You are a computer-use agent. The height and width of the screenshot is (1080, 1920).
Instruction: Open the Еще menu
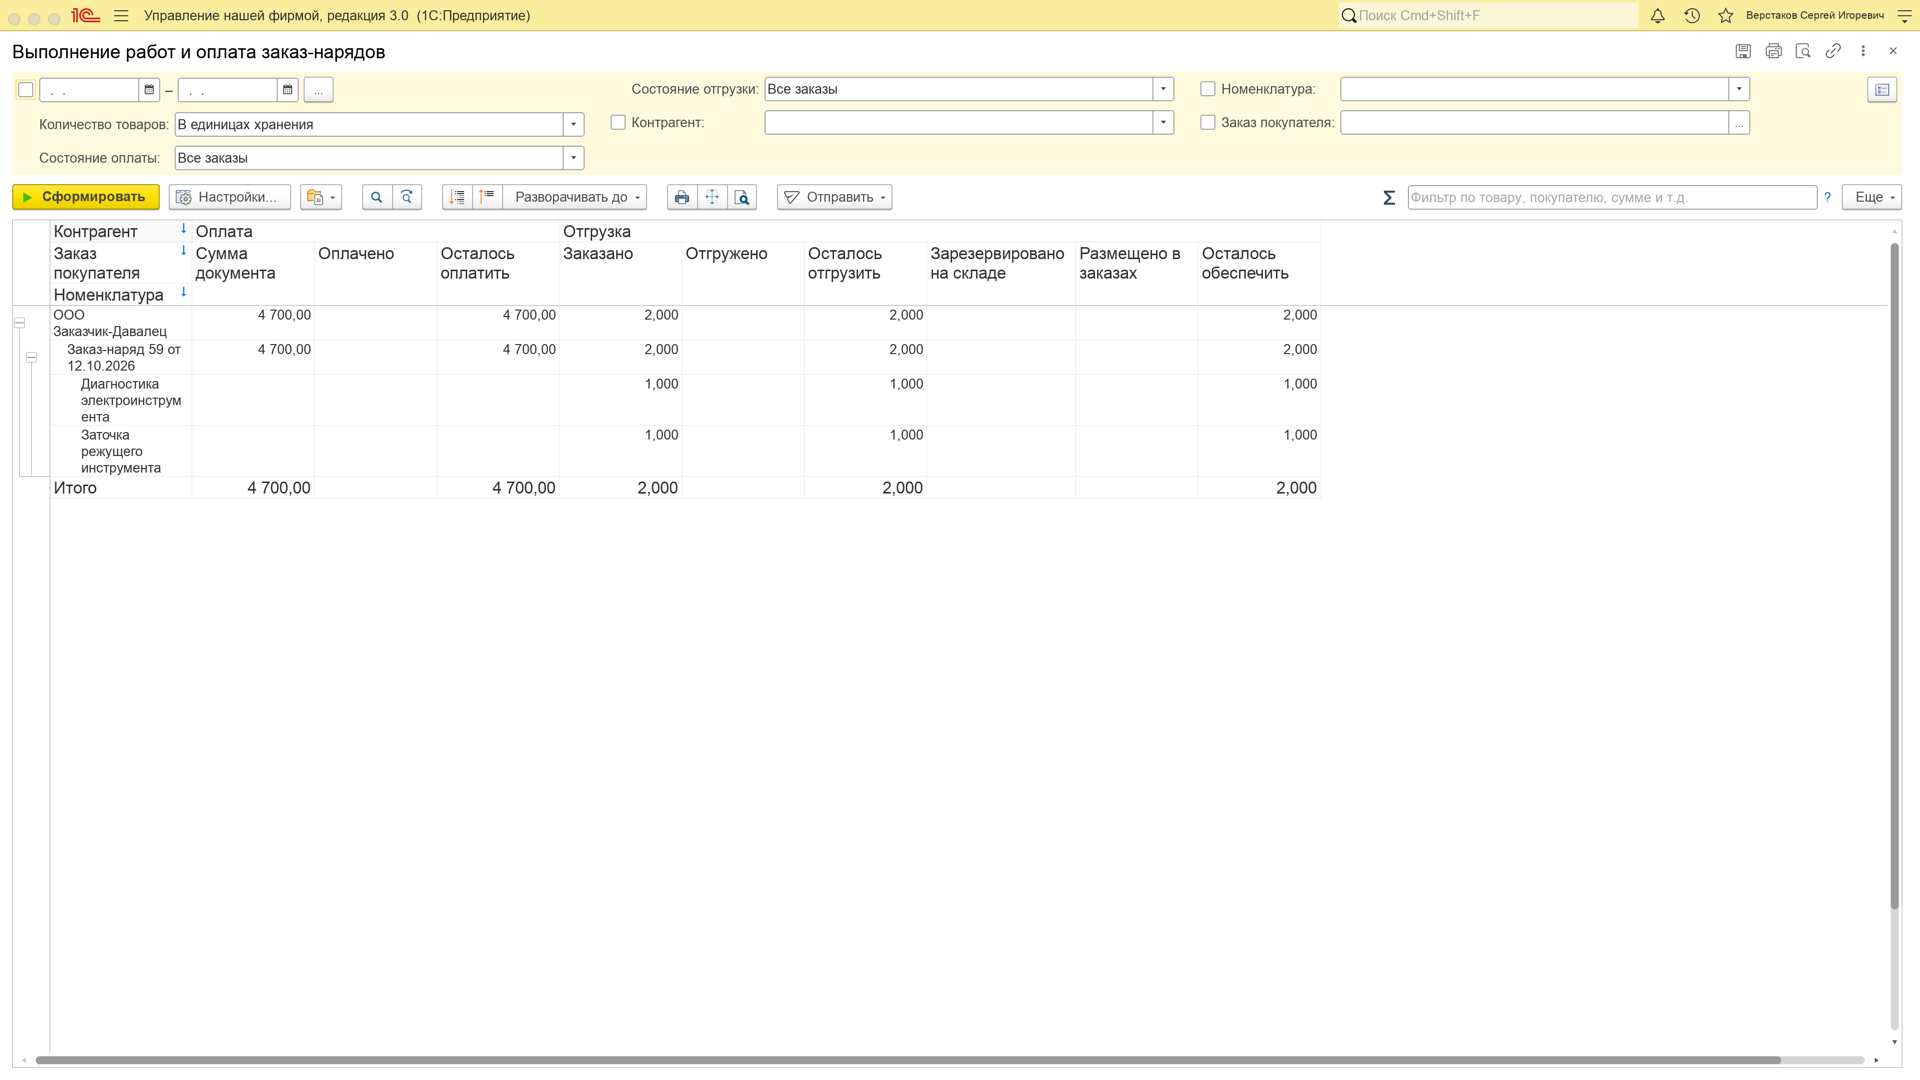pos(1871,197)
